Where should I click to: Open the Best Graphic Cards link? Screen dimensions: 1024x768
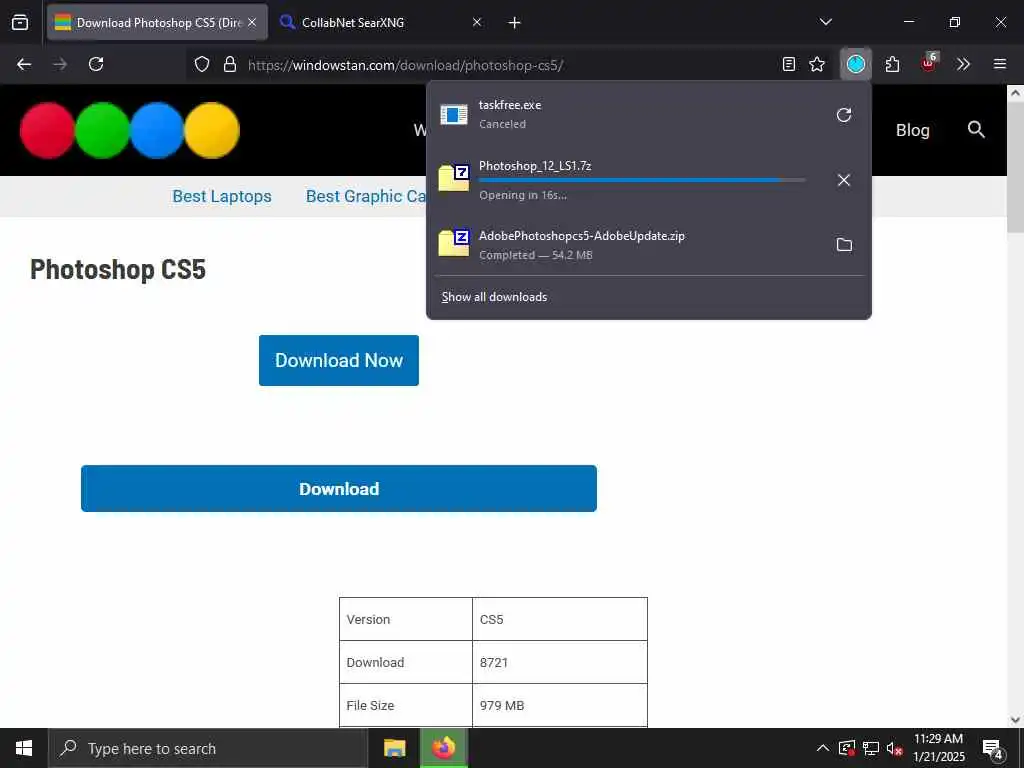366,196
